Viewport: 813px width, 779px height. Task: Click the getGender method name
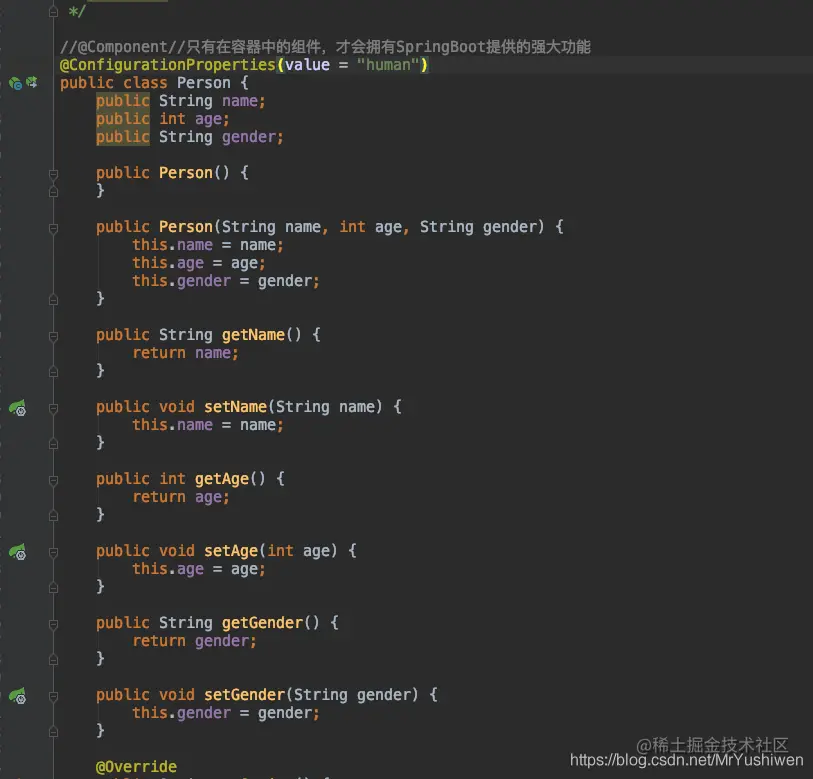pyautogui.click(x=262, y=623)
